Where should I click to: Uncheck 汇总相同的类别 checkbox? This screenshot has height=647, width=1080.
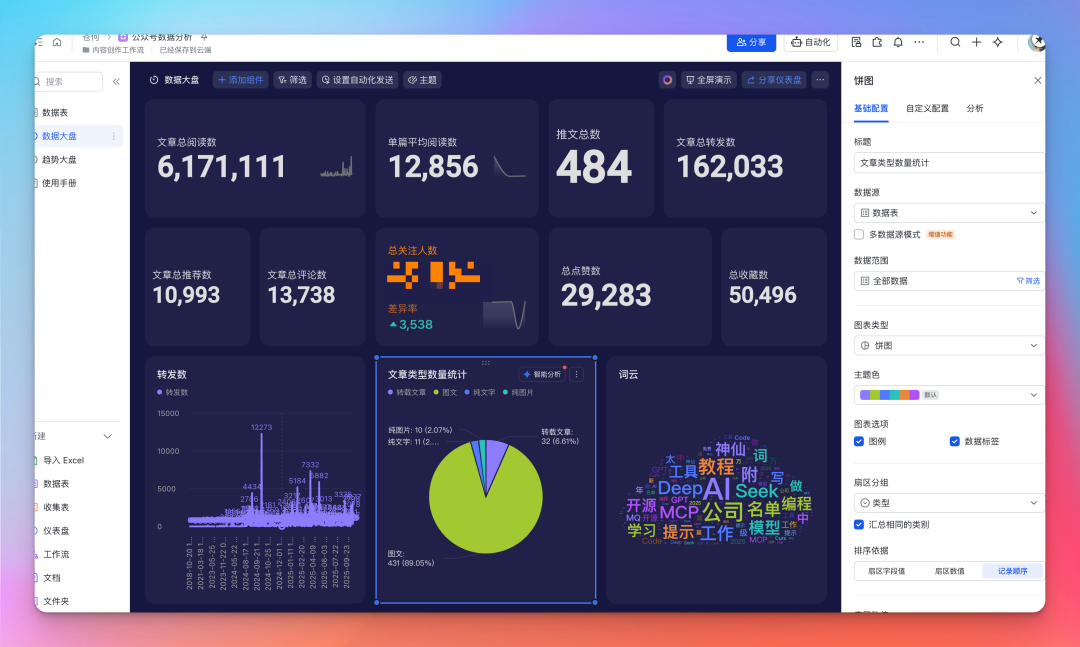[x=859, y=524]
